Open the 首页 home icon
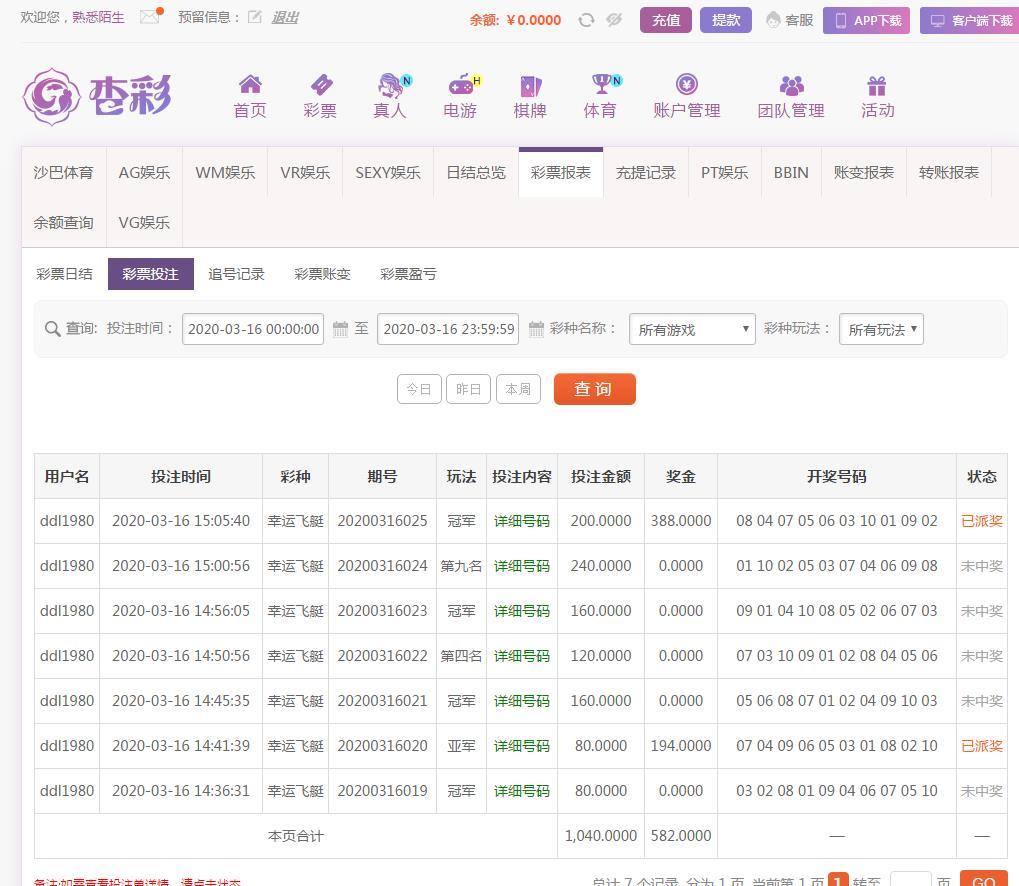Viewport: 1019px width, 886px height. 250,85
